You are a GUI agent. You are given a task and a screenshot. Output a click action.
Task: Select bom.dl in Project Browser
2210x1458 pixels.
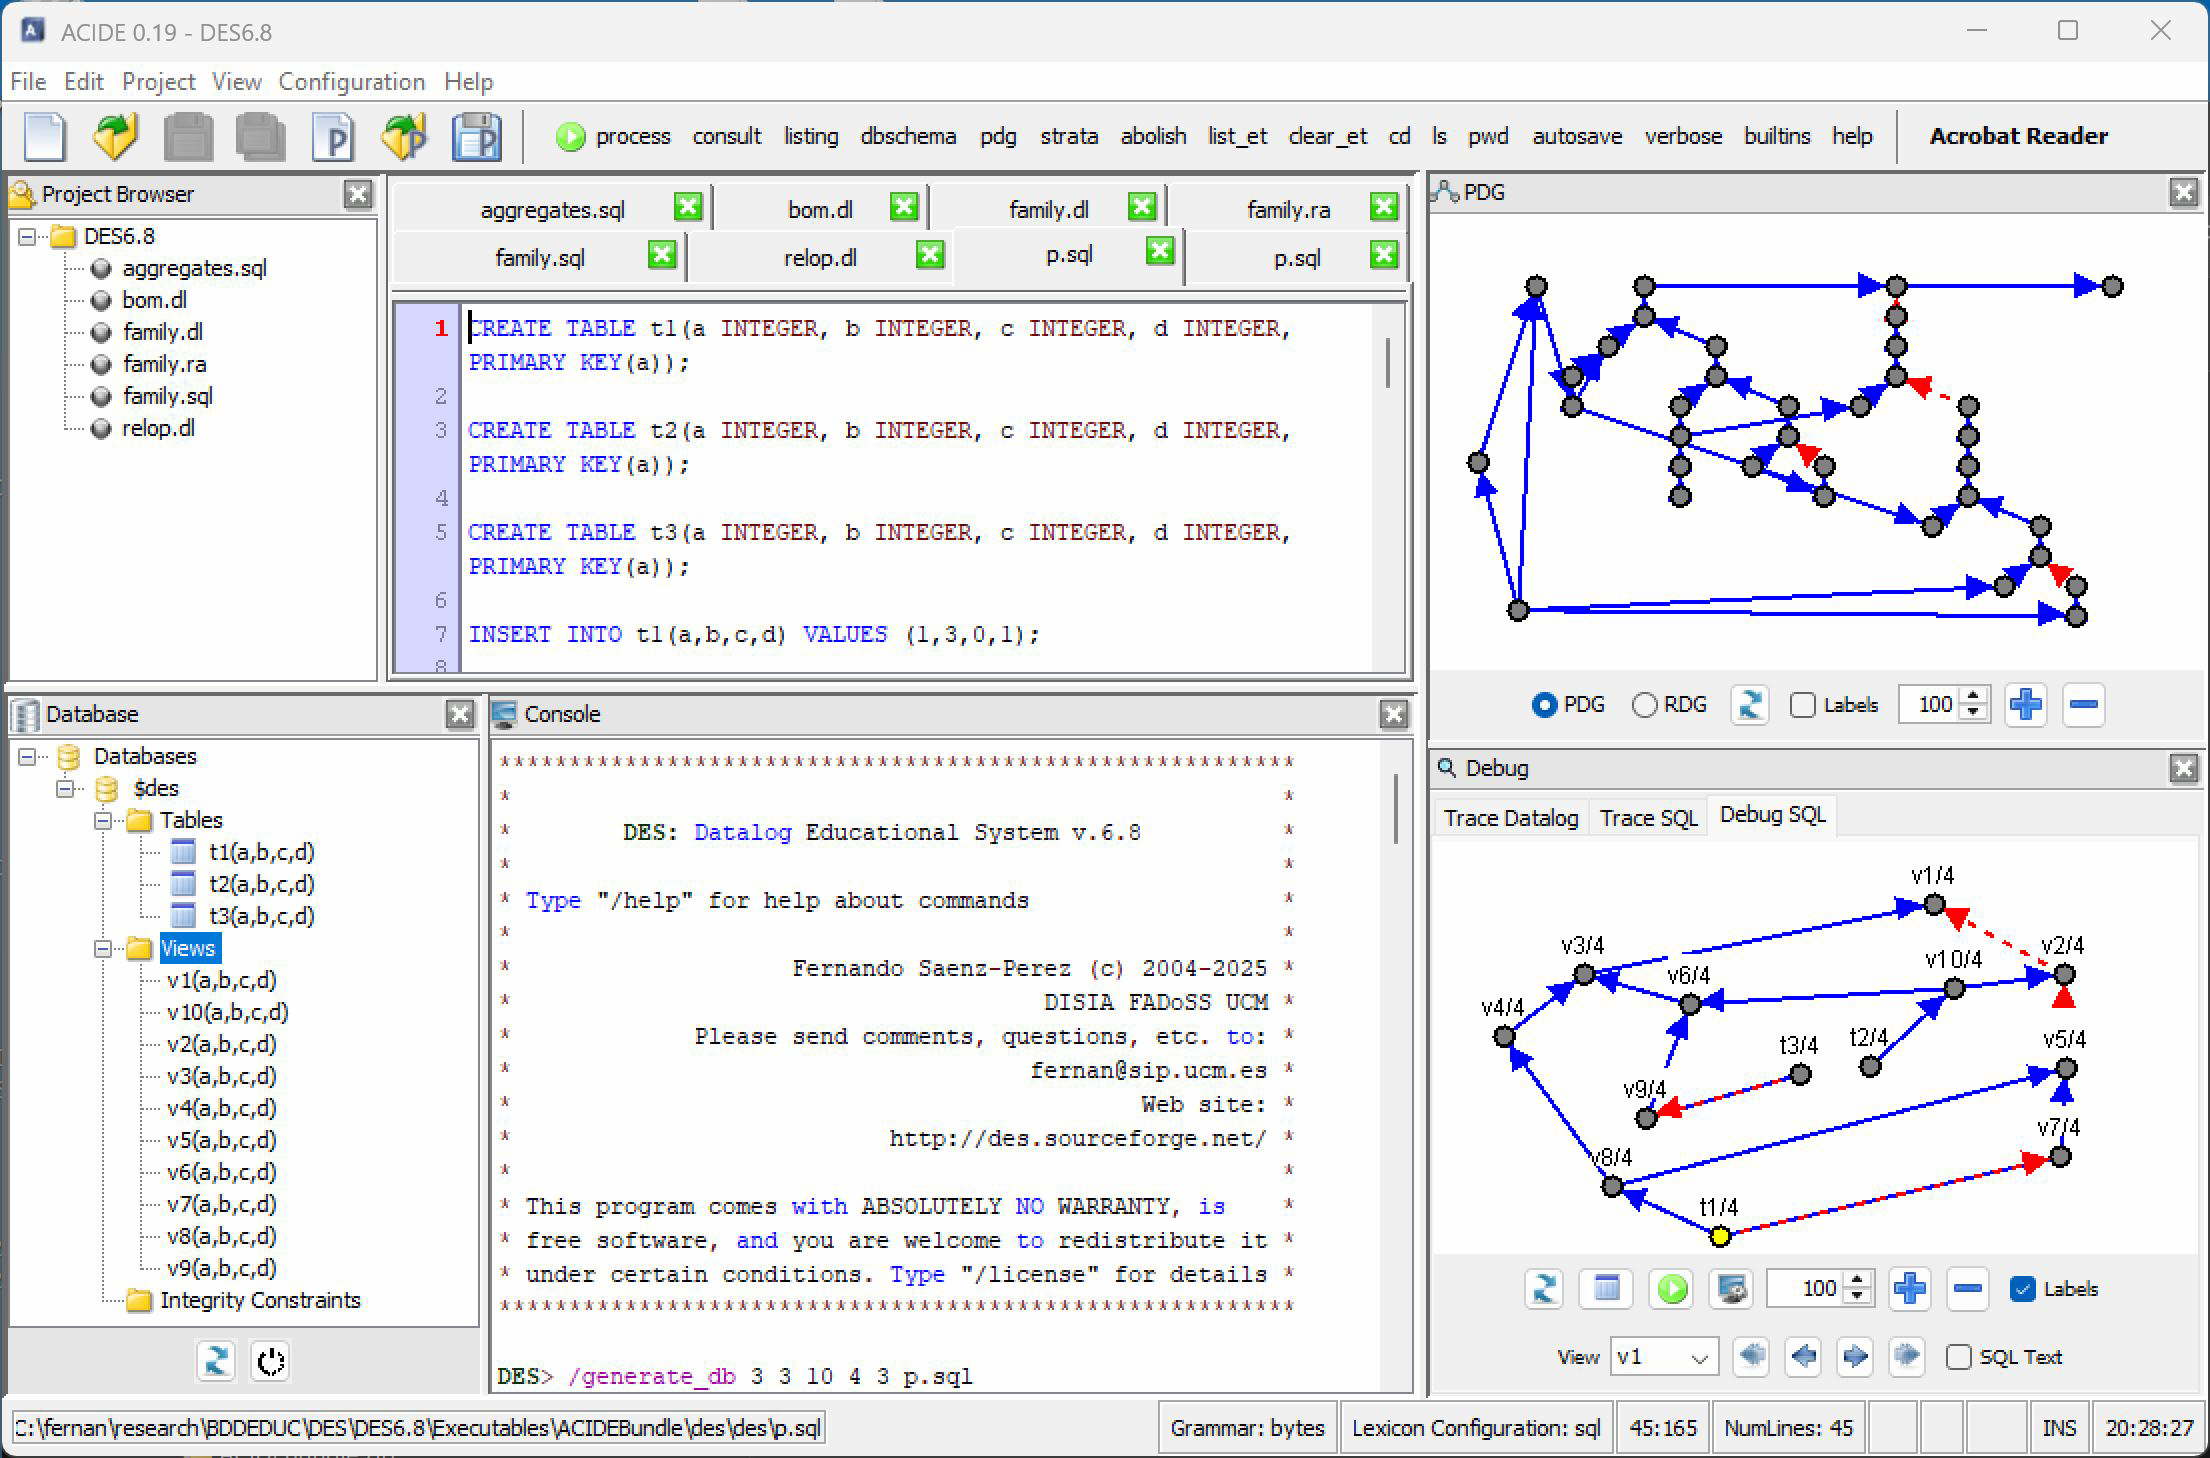coord(154,300)
